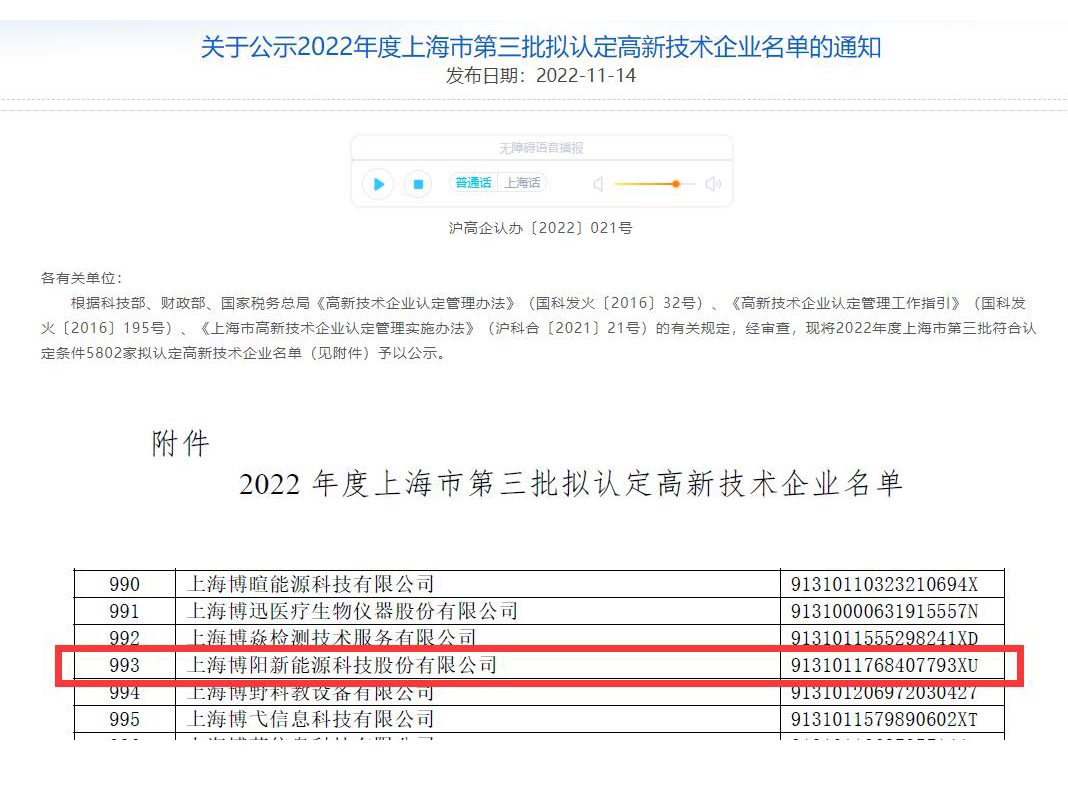The width and height of the screenshot is (1068, 797).
Task: Click publish date 2022-11-14
Action: (x=541, y=76)
